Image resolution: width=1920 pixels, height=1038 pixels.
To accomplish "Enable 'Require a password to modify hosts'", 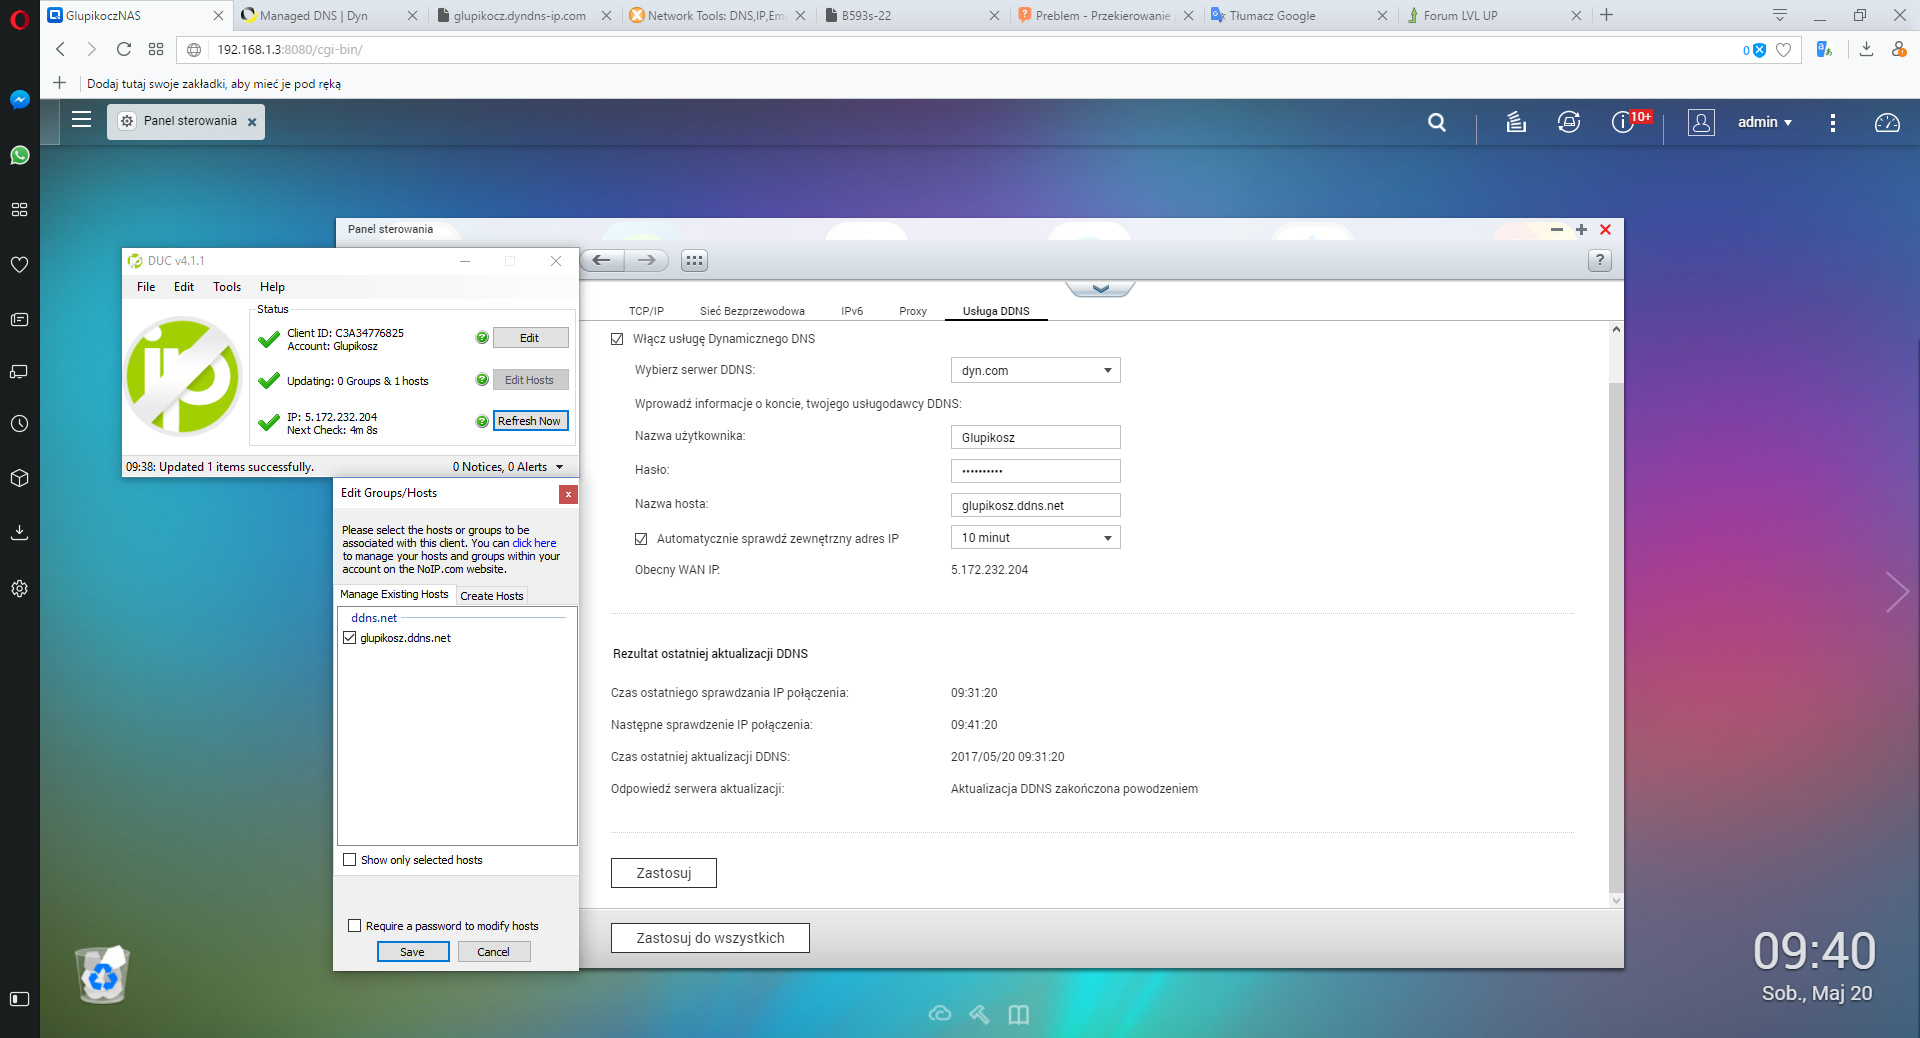I will (354, 926).
